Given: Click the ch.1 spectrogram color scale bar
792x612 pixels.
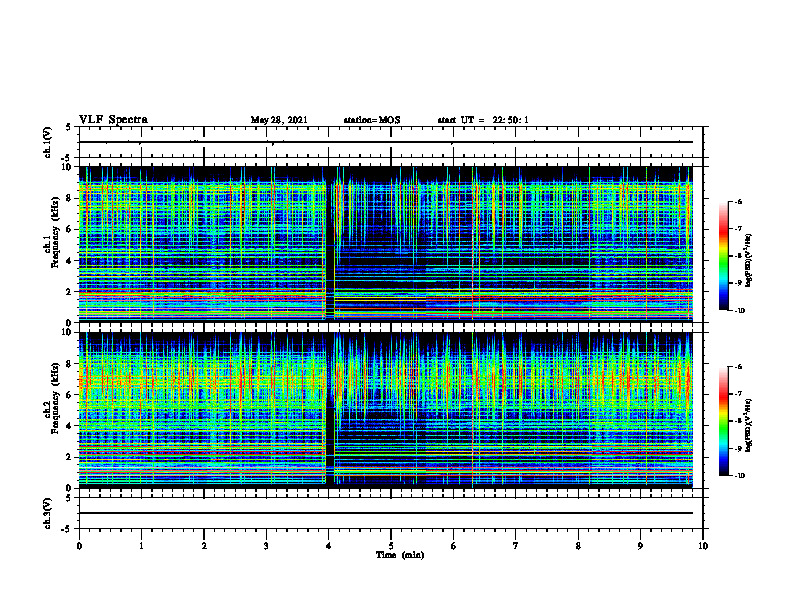Looking at the screenshot, I should (x=723, y=256).
